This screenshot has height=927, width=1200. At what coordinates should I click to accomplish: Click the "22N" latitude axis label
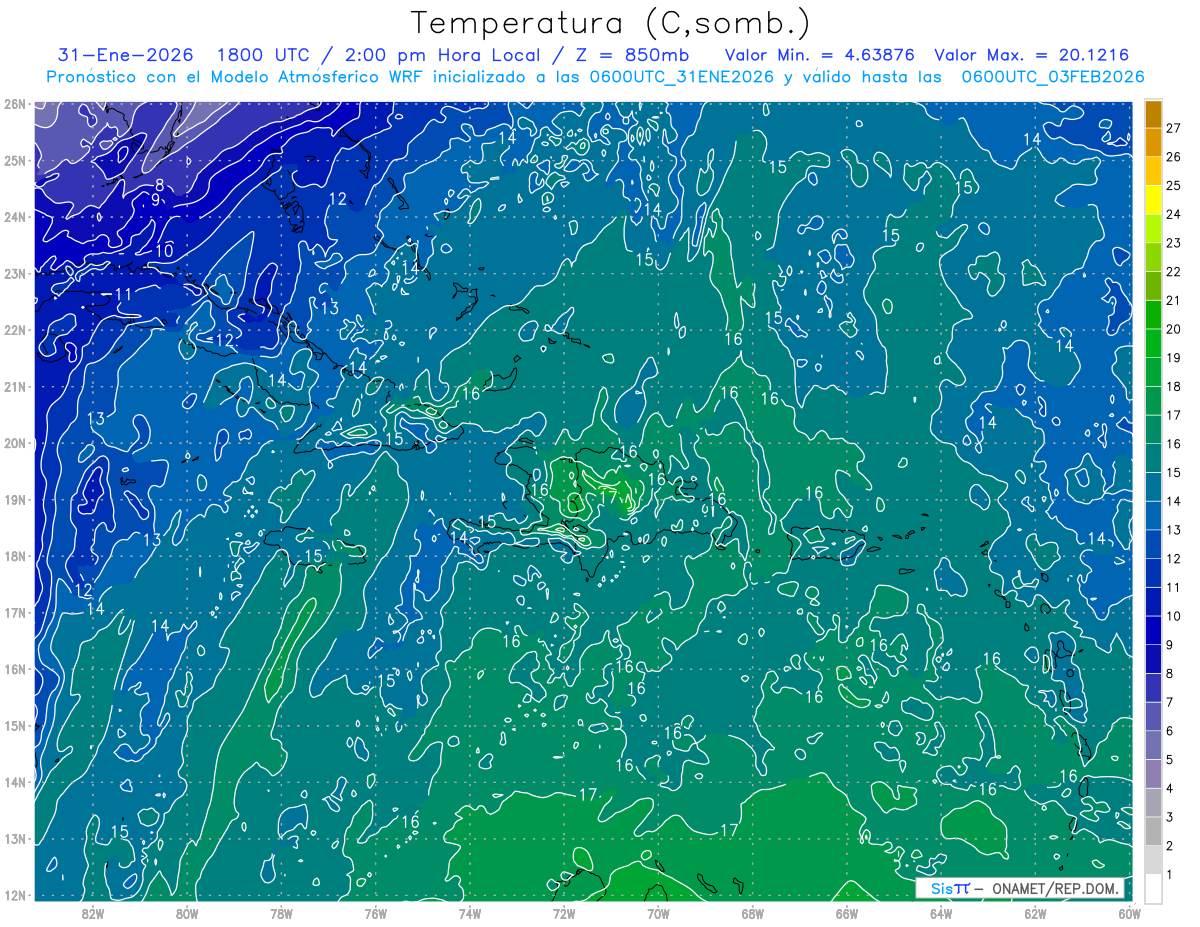[14, 330]
